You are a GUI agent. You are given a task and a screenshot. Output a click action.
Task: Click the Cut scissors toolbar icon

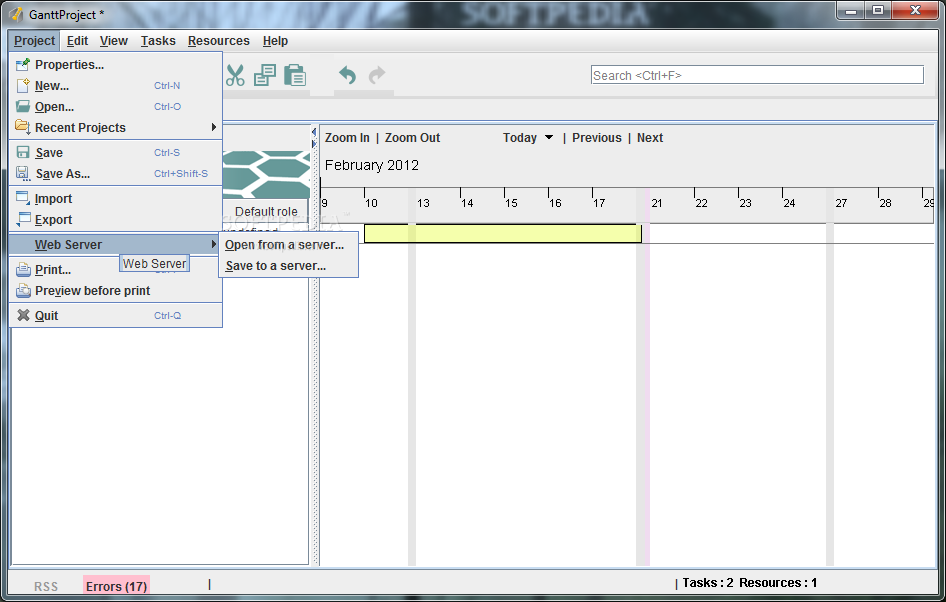235,75
